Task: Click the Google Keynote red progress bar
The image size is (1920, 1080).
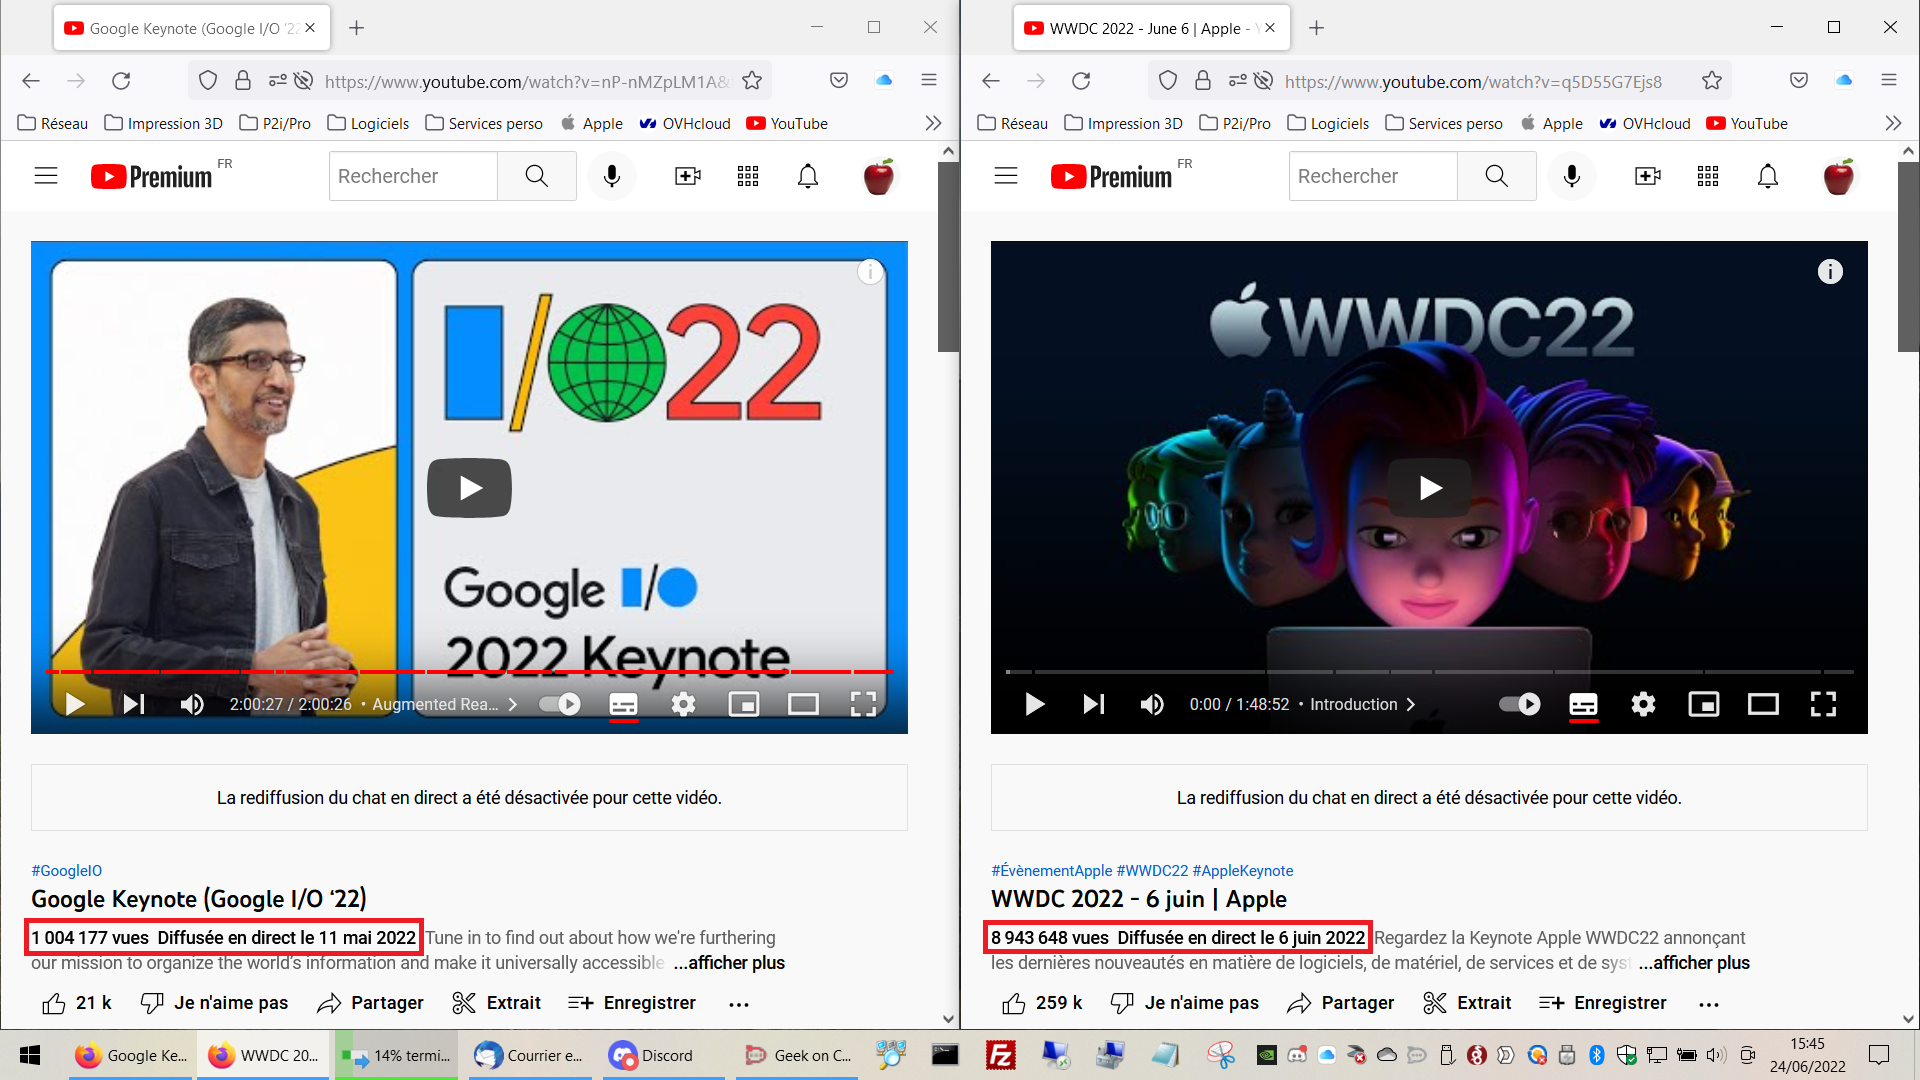Action: pyautogui.click(x=468, y=671)
